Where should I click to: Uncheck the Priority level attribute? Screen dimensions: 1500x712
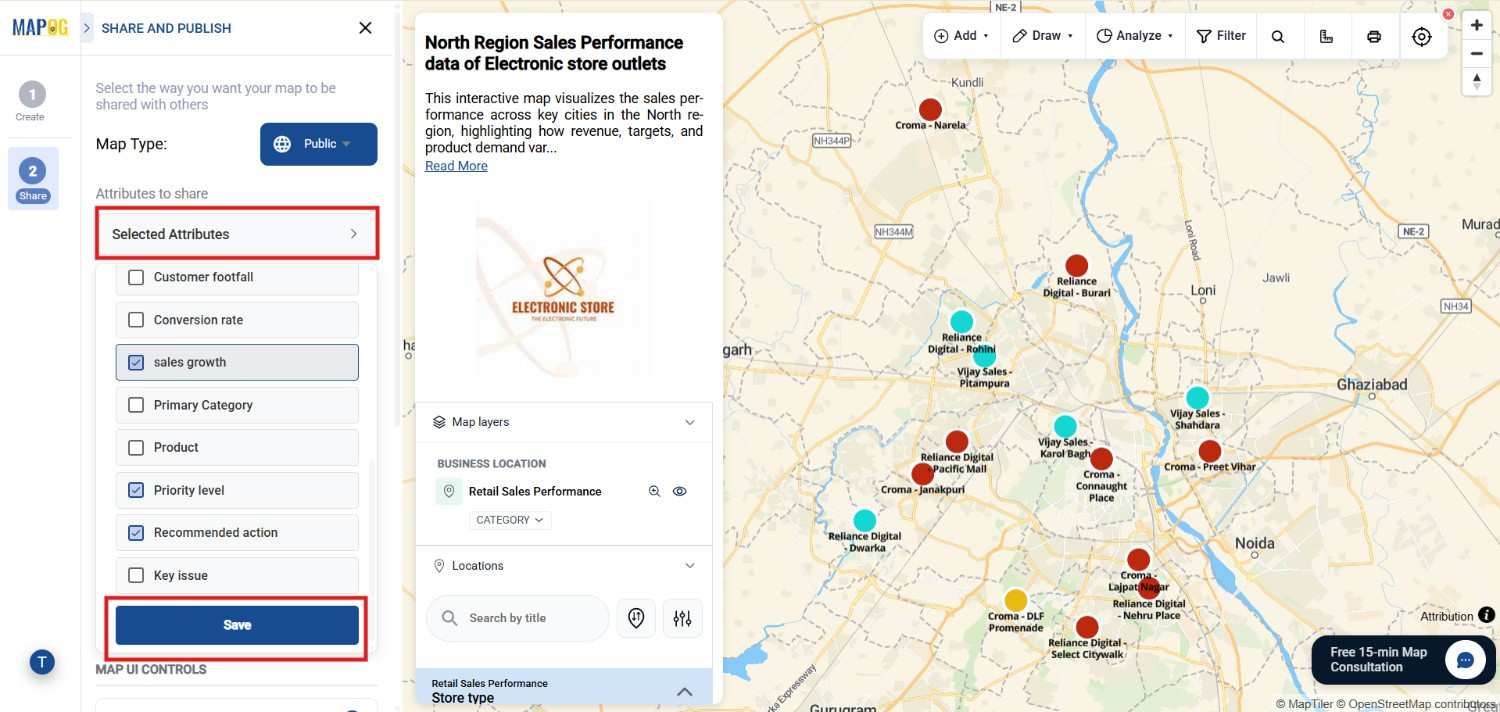coord(137,490)
